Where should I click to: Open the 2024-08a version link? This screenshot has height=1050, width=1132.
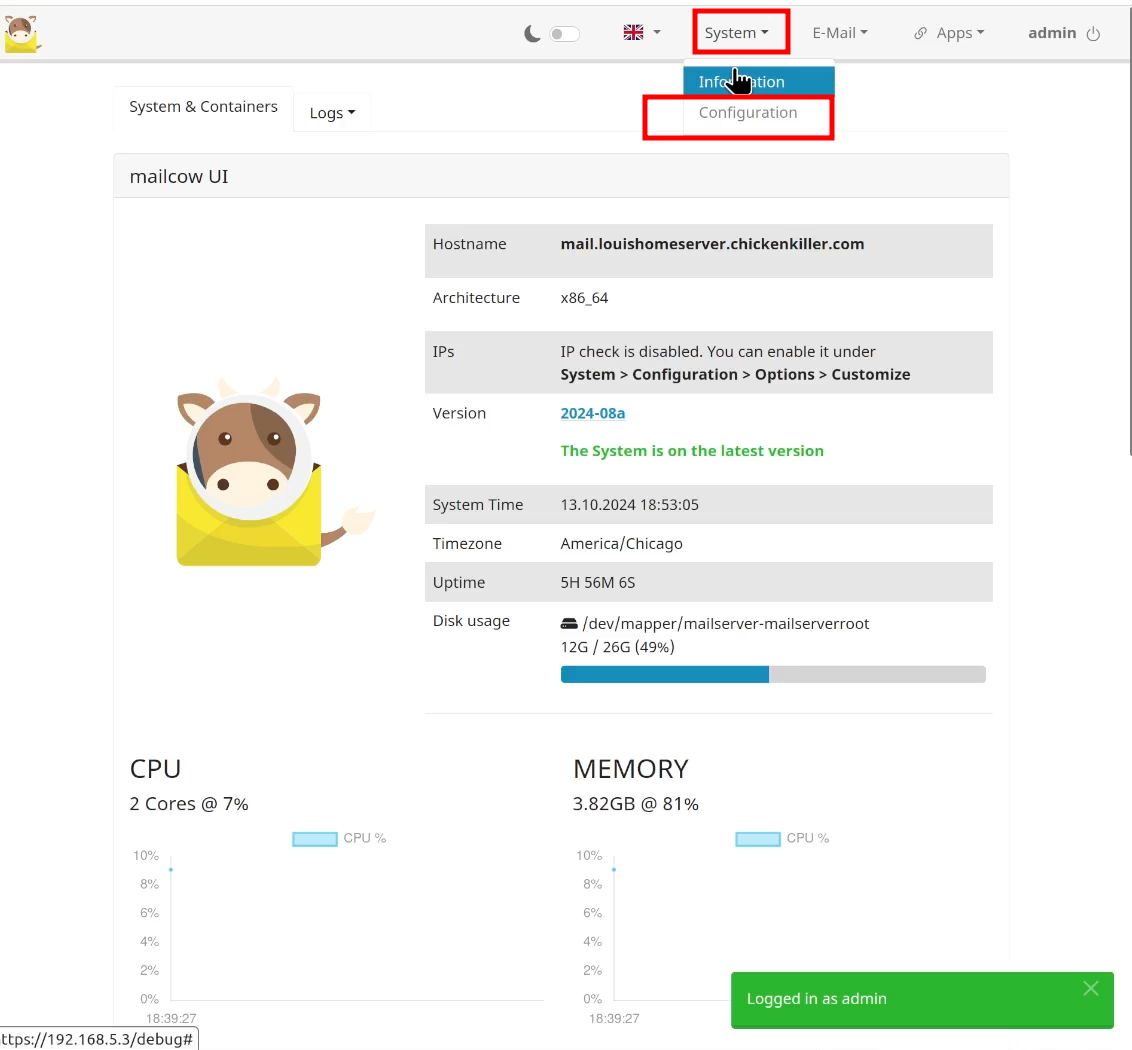pyautogui.click(x=593, y=413)
